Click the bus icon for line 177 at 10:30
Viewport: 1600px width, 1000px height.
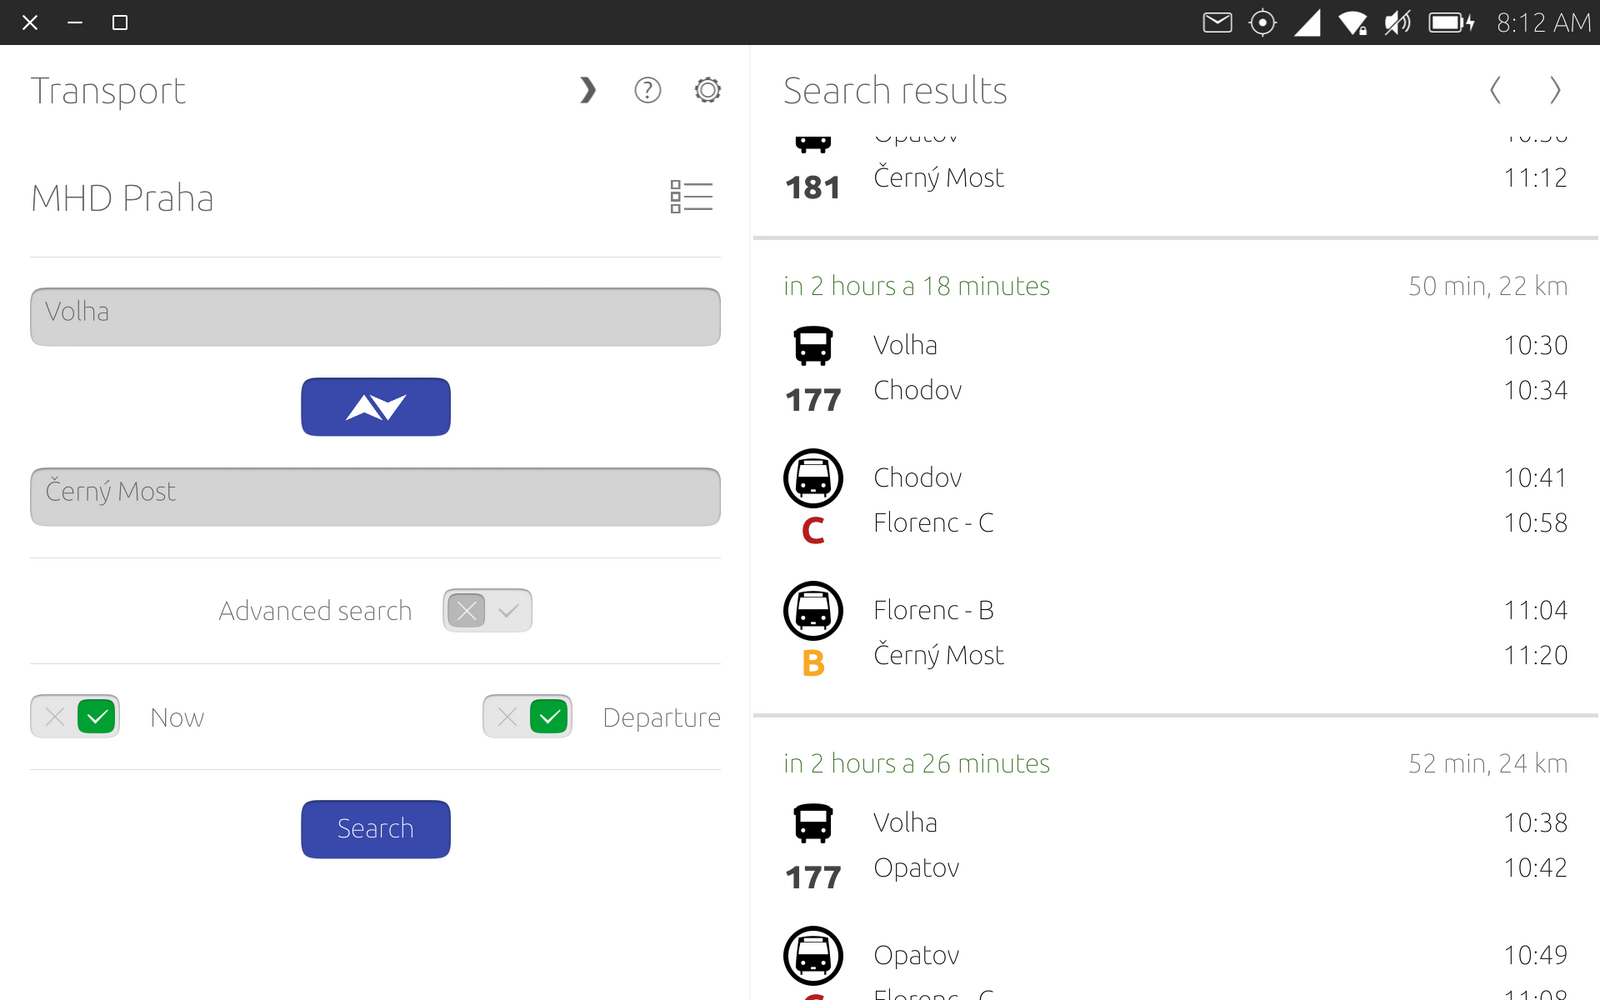813,346
